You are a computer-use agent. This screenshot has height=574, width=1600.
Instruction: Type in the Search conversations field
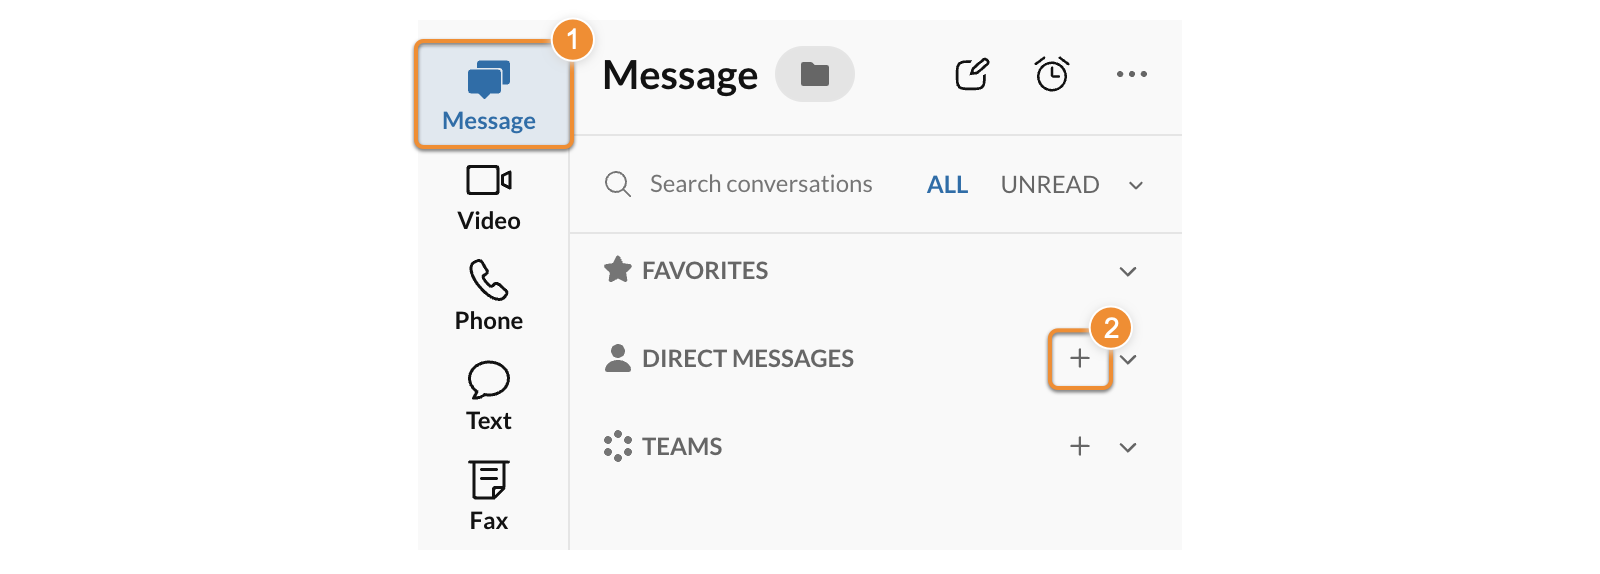tap(761, 185)
